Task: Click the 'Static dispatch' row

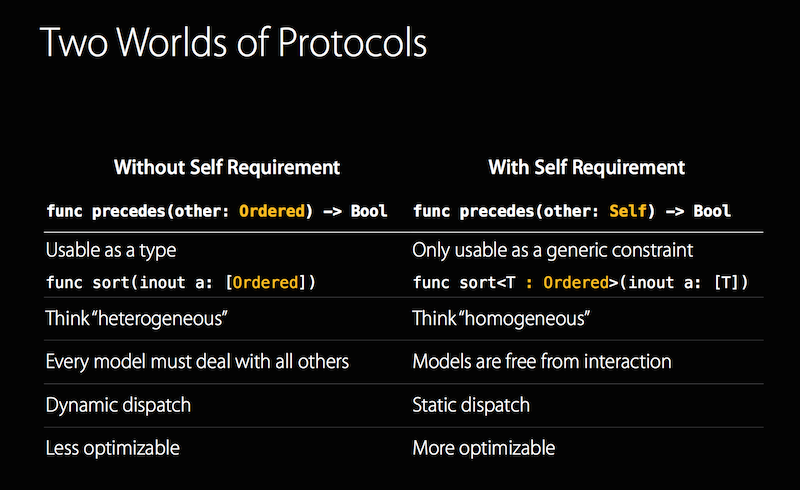Action: [x=471, y=405]
